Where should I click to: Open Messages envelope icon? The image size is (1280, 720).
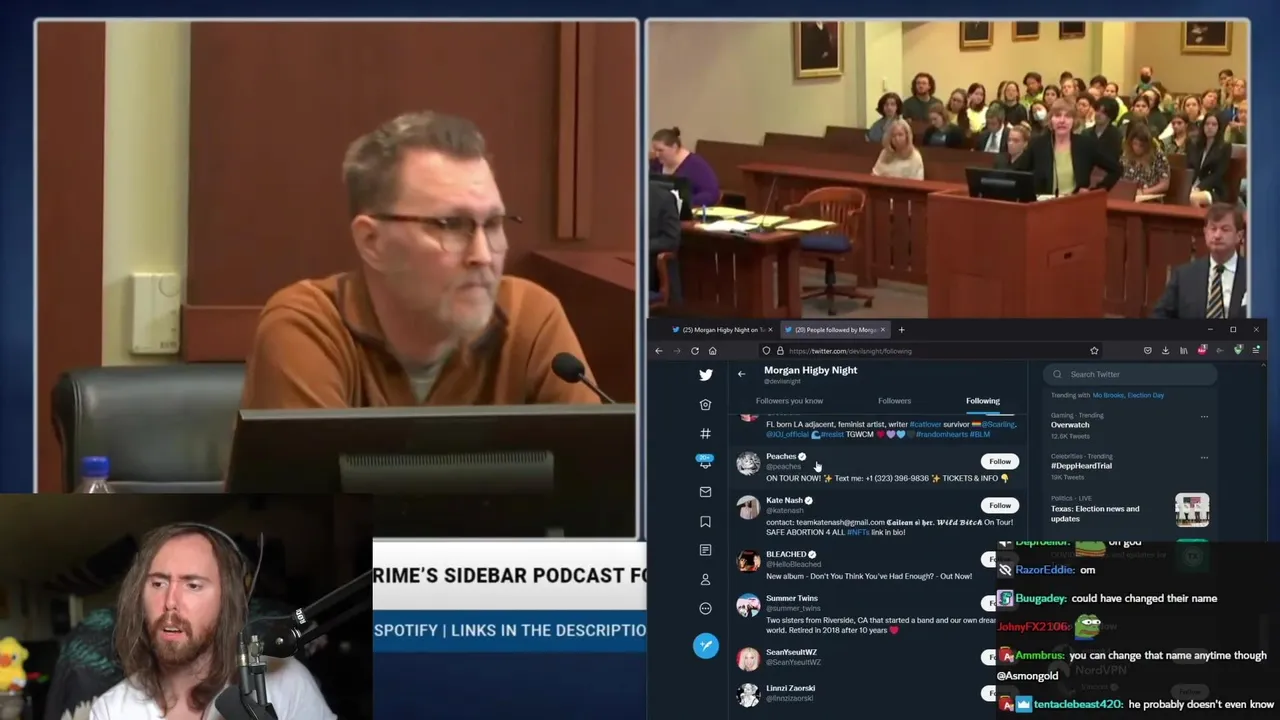point(705,492)
